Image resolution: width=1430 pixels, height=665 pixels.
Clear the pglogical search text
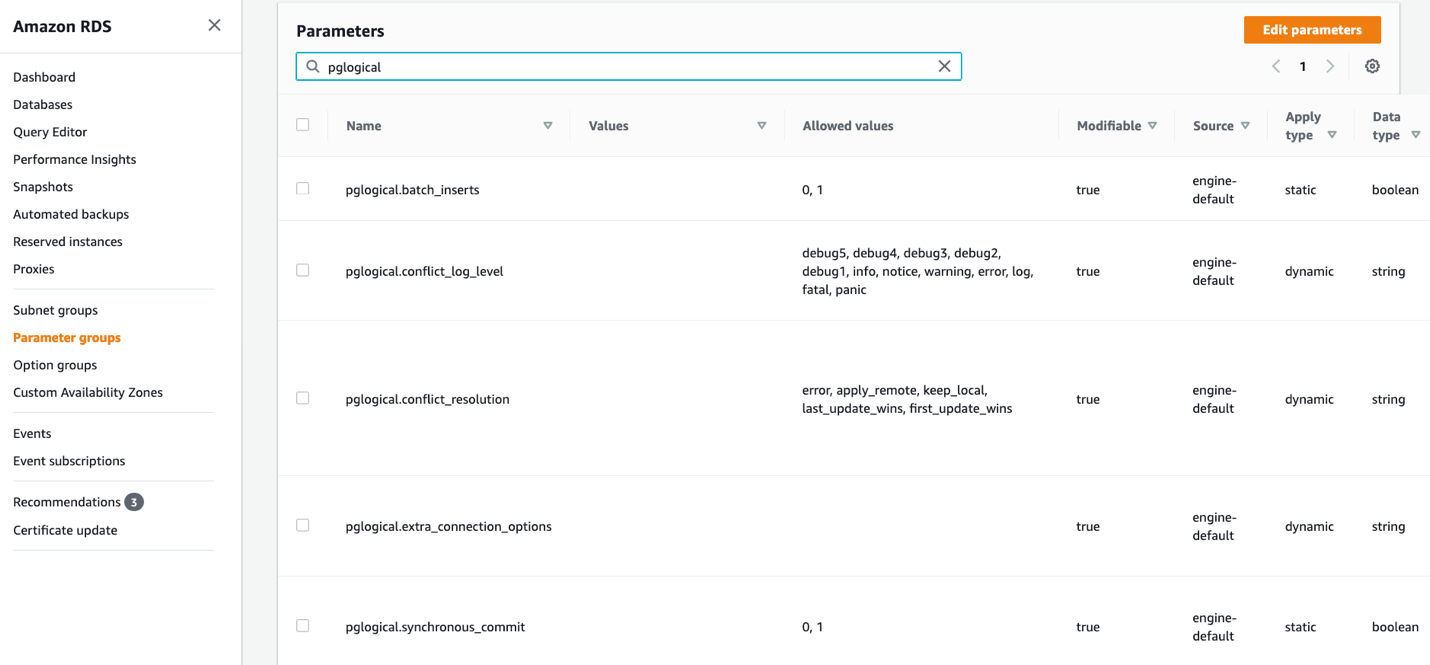point(943,66)
